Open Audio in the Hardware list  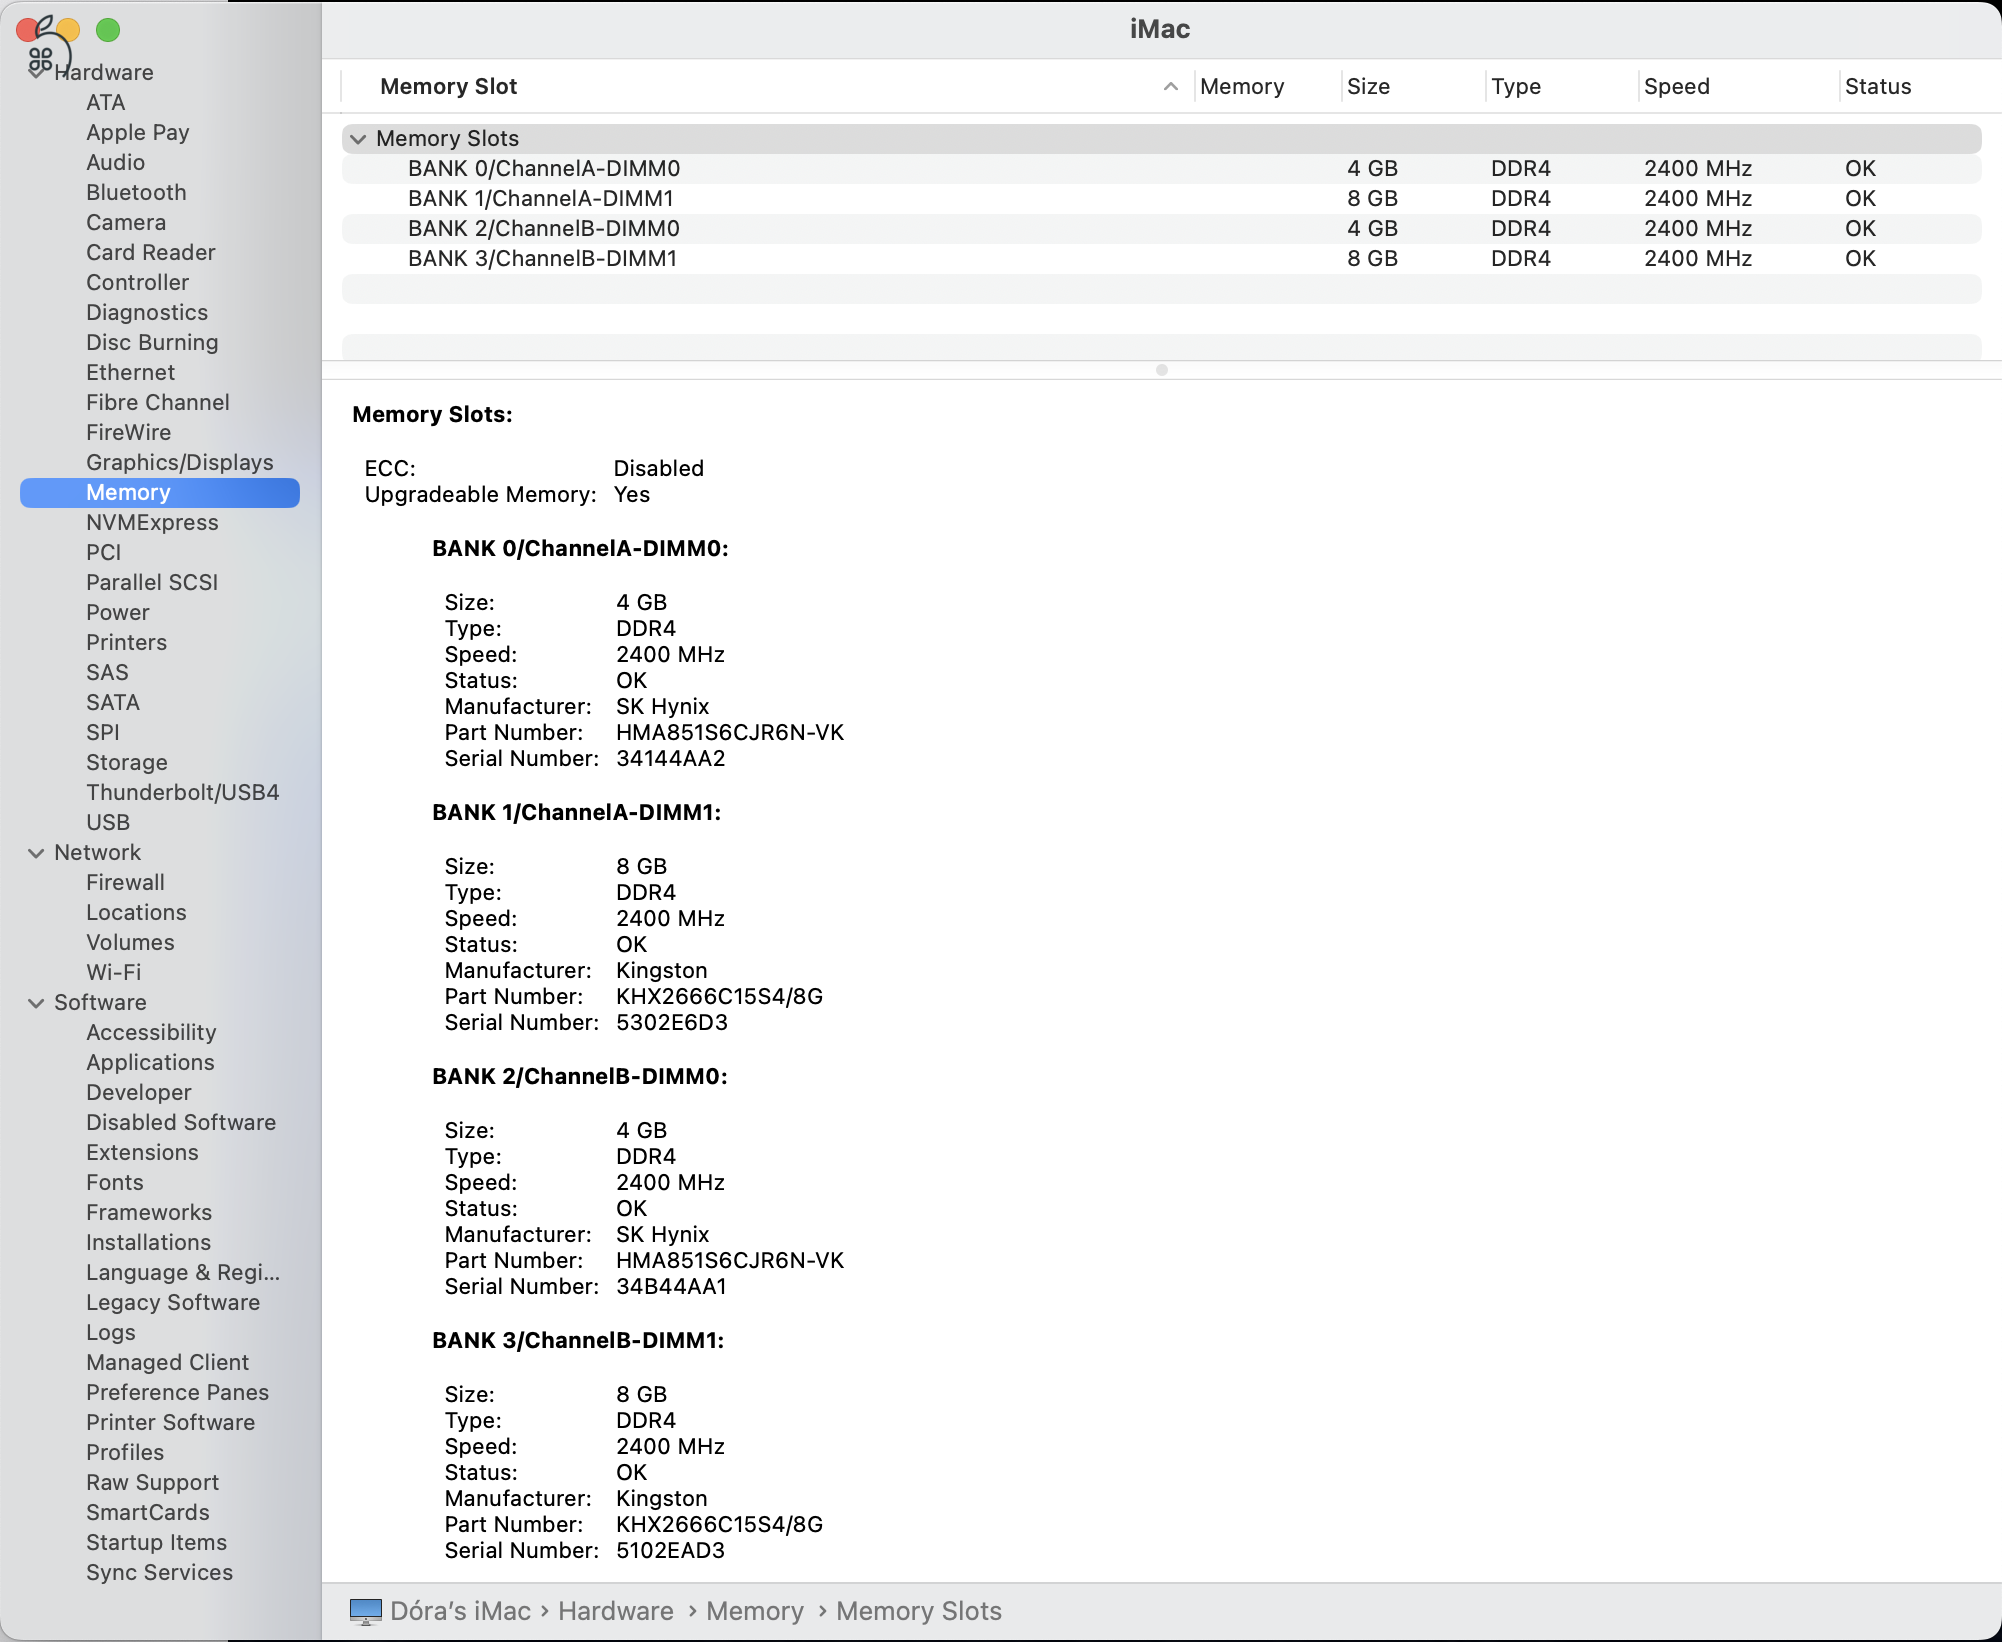click(x=115, y=163)
